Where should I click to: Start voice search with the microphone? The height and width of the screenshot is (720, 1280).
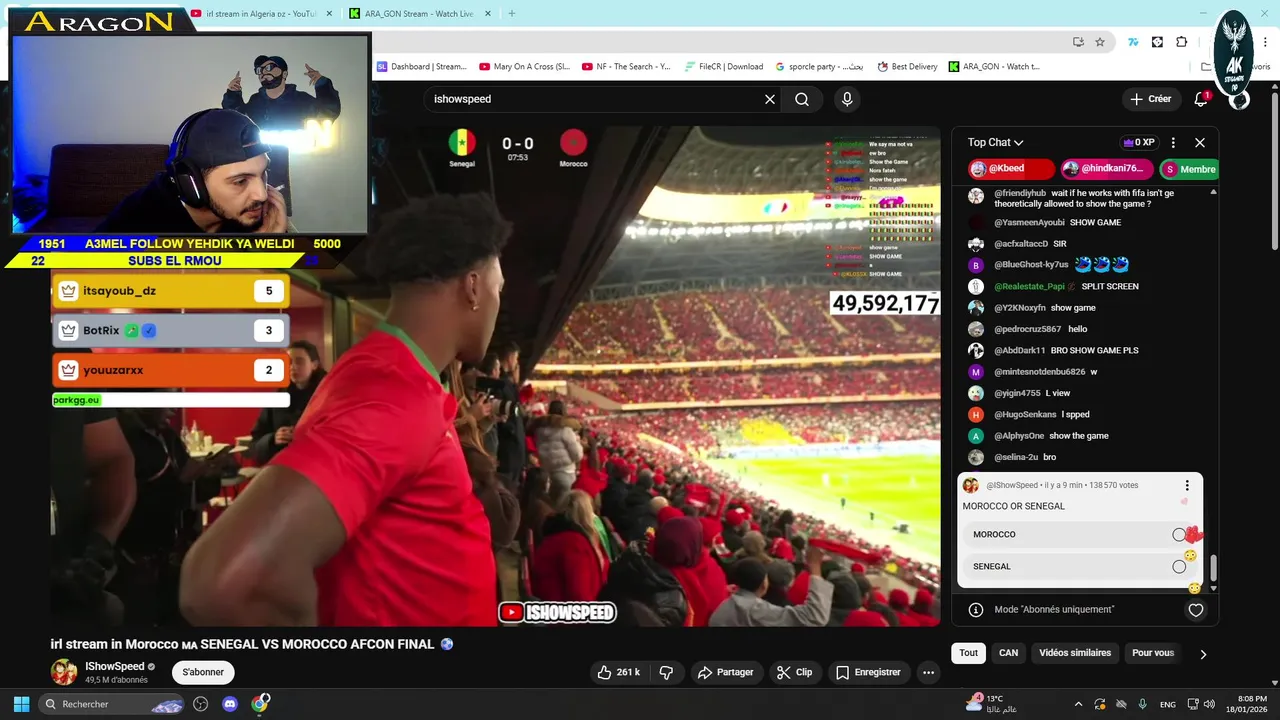pyautogui.click(x=847, y=99)
